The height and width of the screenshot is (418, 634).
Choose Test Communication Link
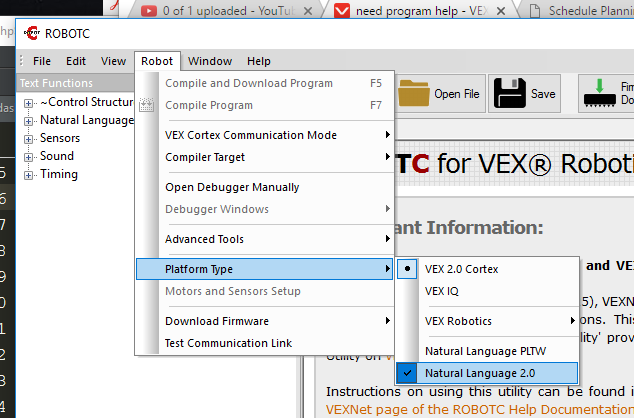pos(265,343)
